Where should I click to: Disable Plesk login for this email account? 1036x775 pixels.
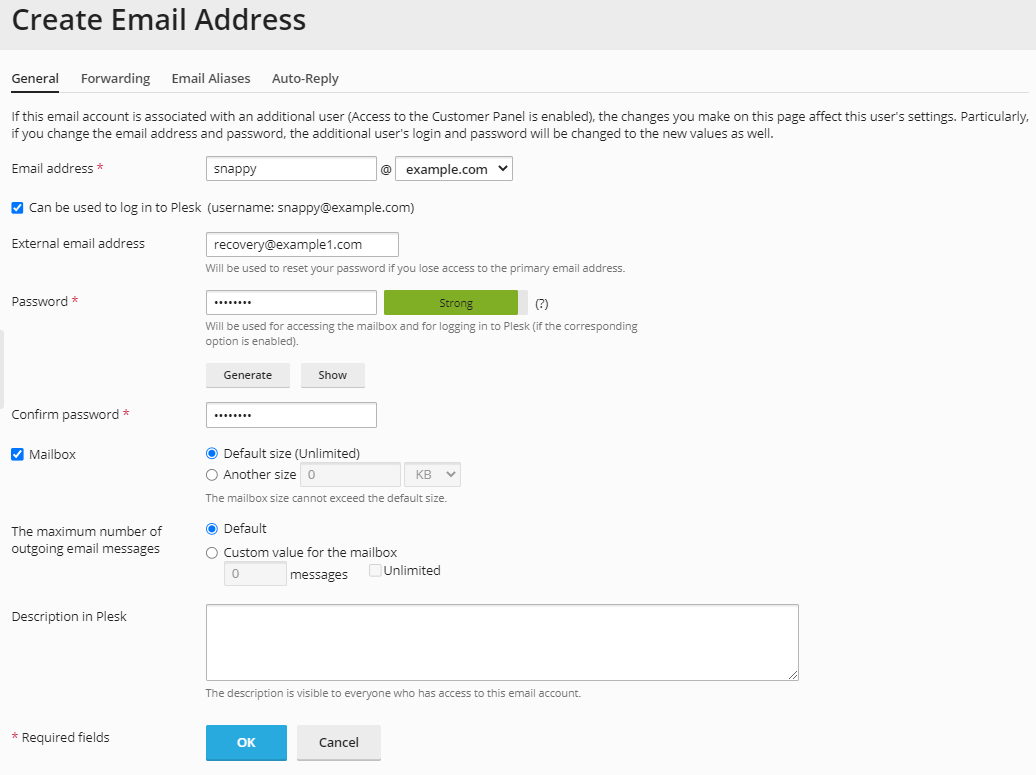(x=16, y=207)
